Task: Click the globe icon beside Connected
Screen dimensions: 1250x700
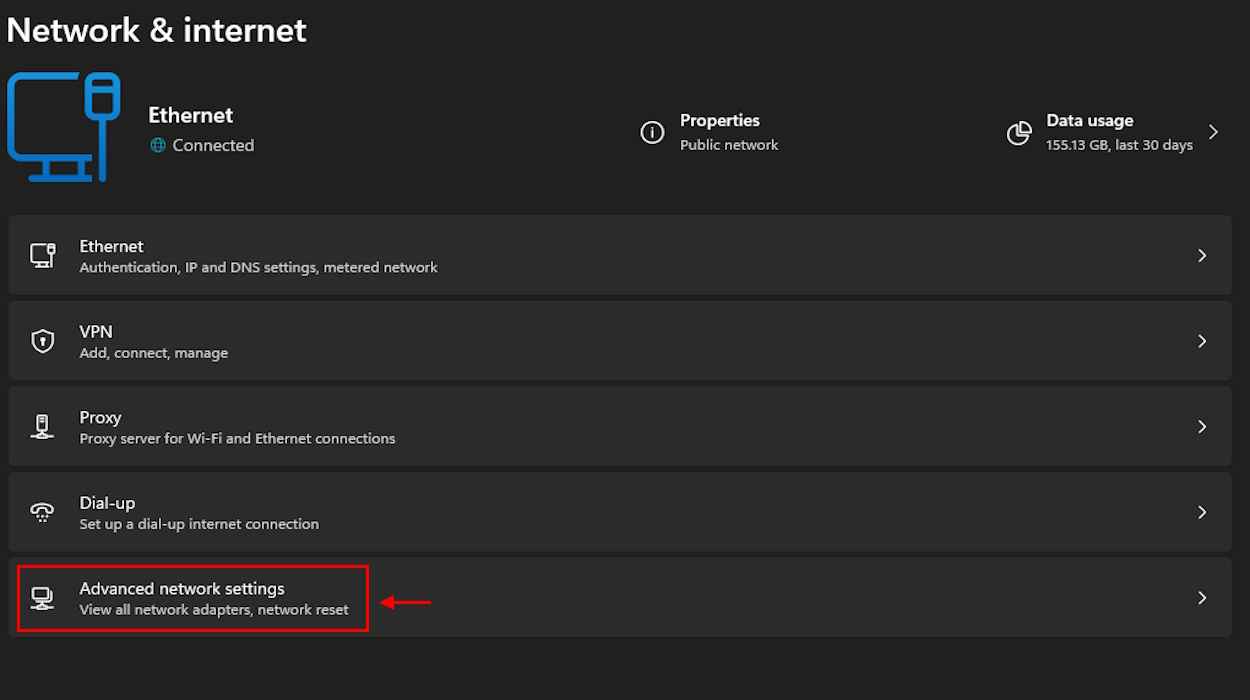Action: pyautogui.click(x=157, y=145)
